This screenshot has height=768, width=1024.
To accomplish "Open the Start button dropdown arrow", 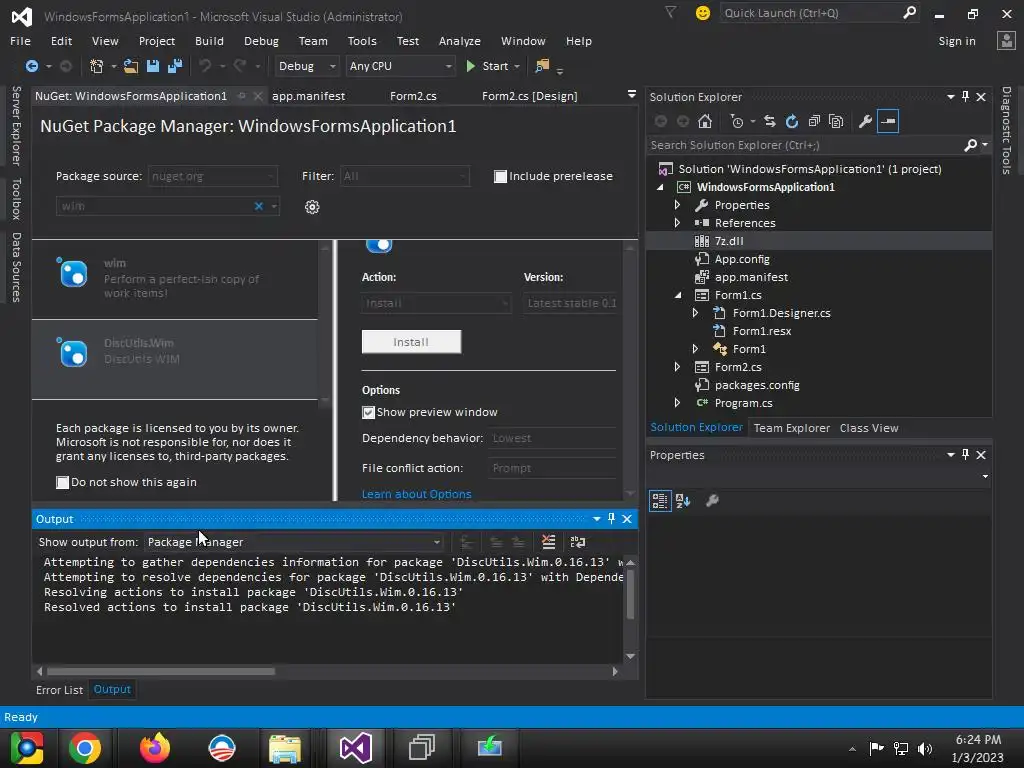I will pos(517,67).
